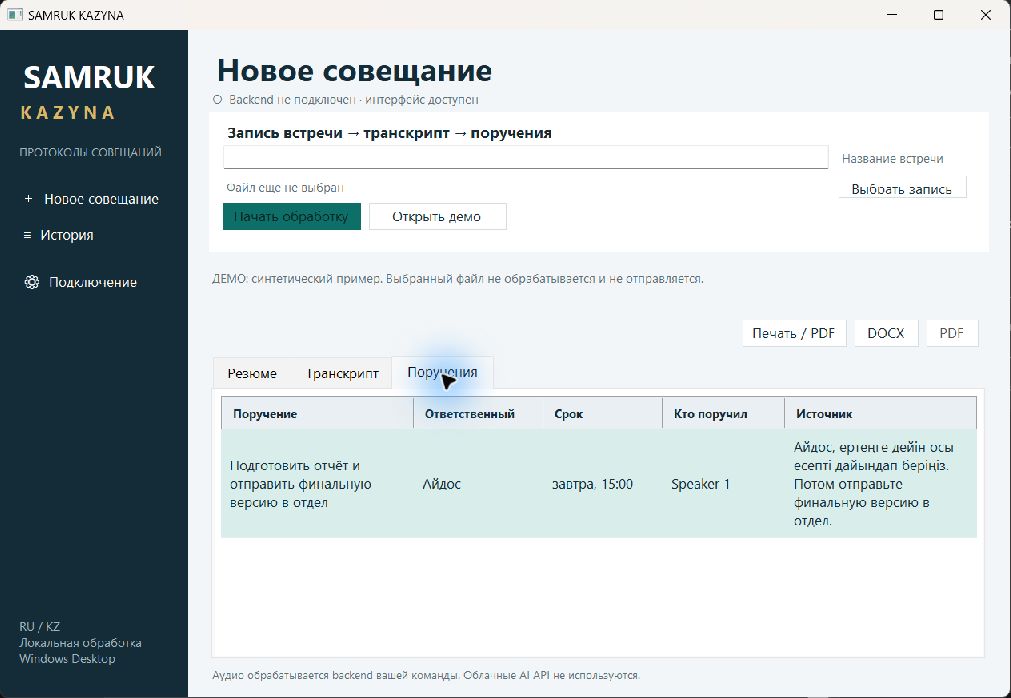Click the list icon beside История
The image size is (1011, 698).
(27, 235)
